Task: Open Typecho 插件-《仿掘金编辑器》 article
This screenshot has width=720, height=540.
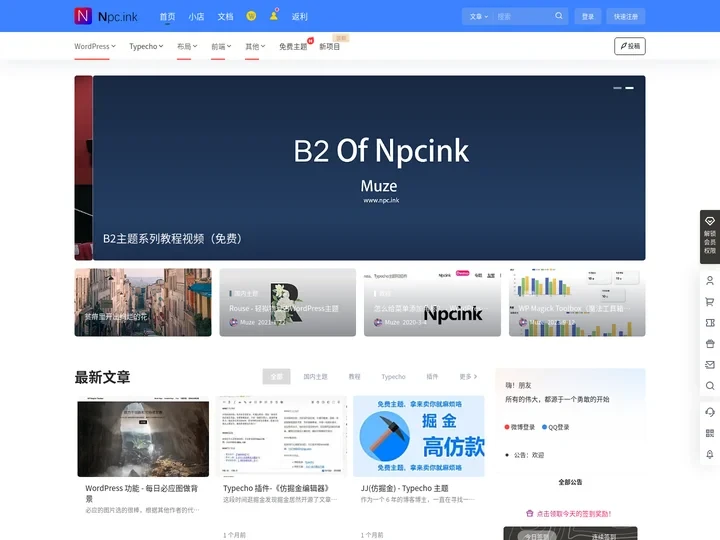Action: point(276,488)
